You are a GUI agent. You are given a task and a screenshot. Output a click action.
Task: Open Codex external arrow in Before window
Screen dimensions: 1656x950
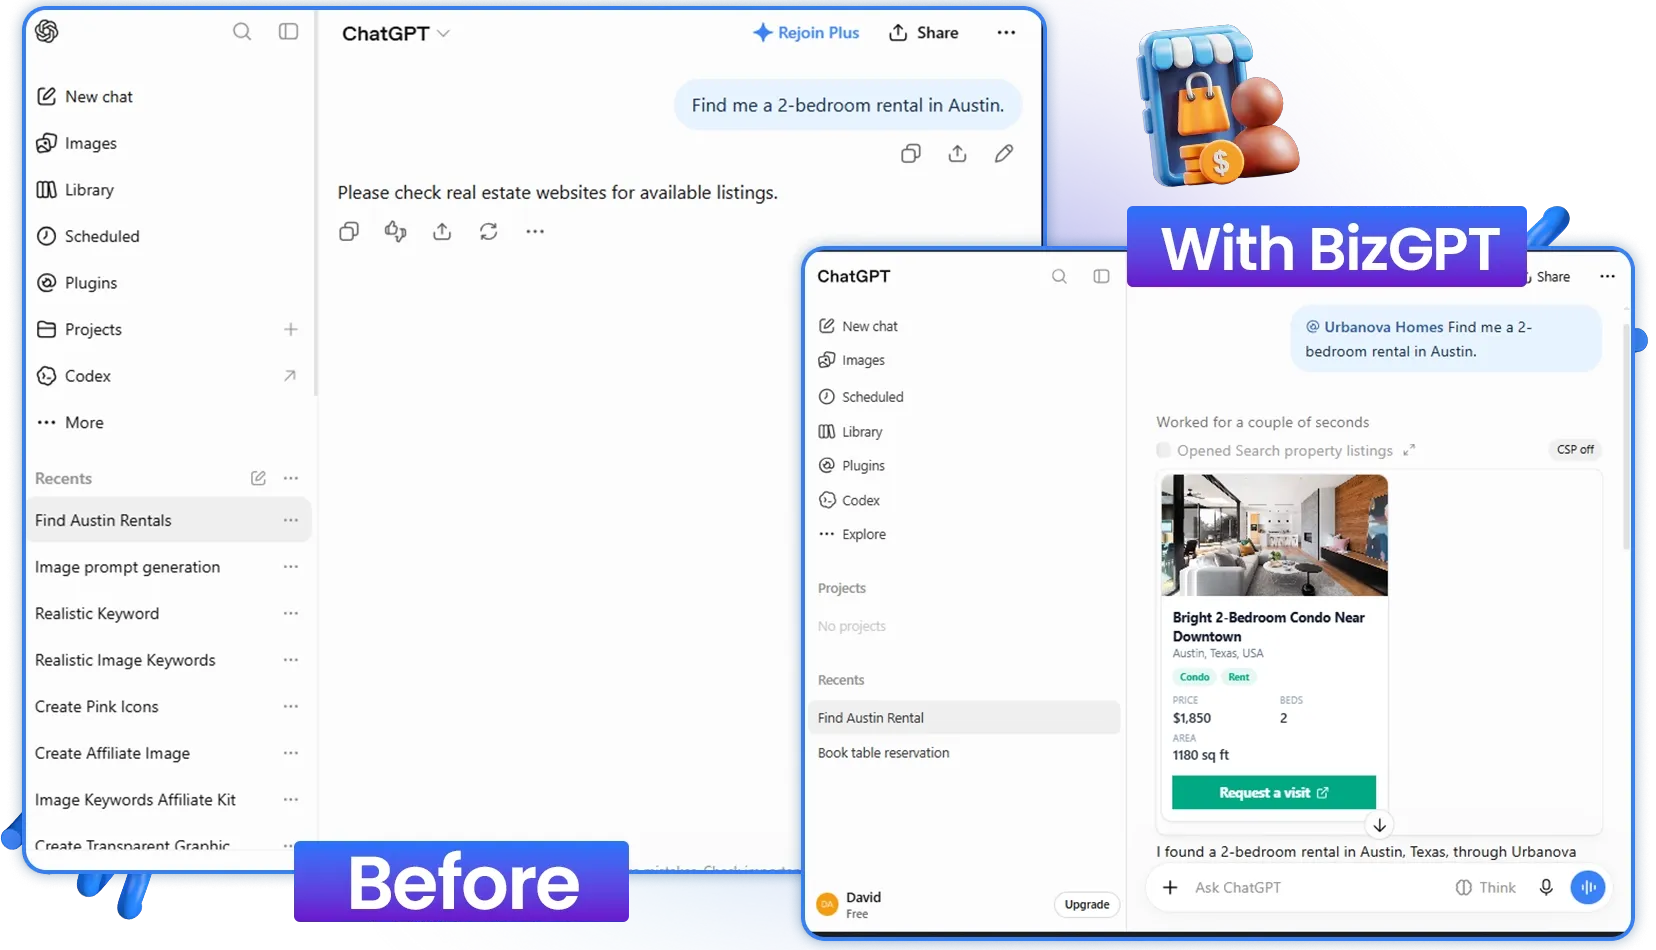click(x=290, y=376)
